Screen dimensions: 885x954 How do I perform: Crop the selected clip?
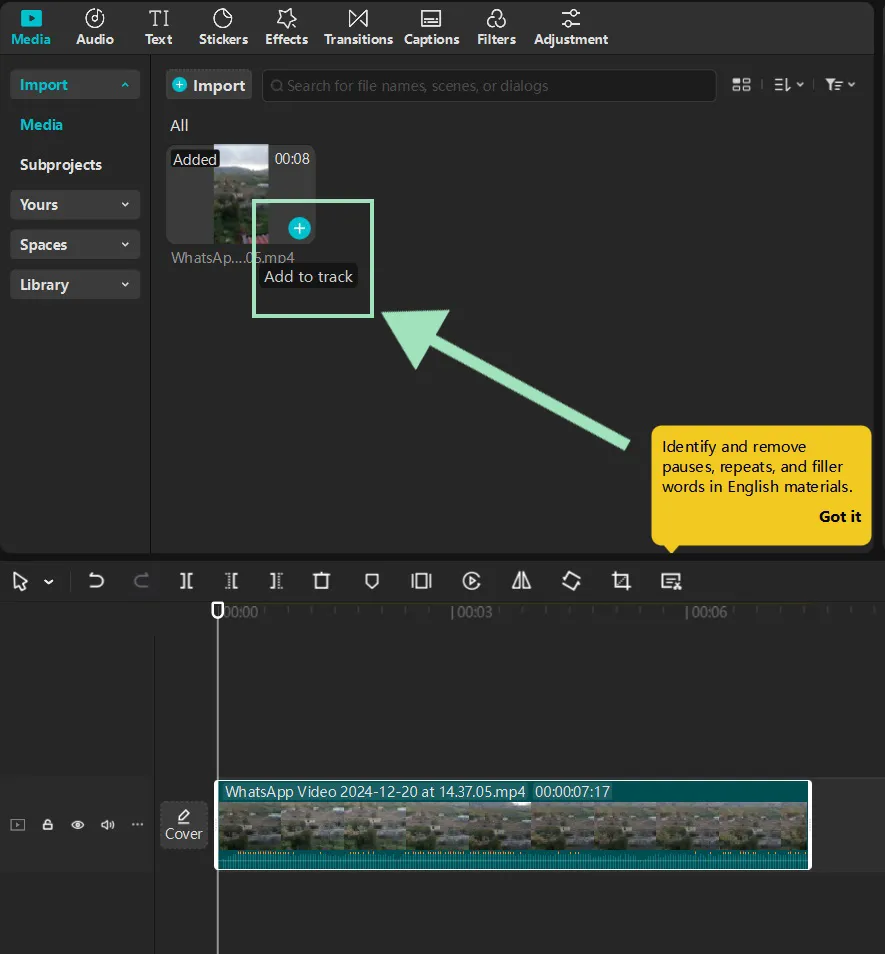621,581
